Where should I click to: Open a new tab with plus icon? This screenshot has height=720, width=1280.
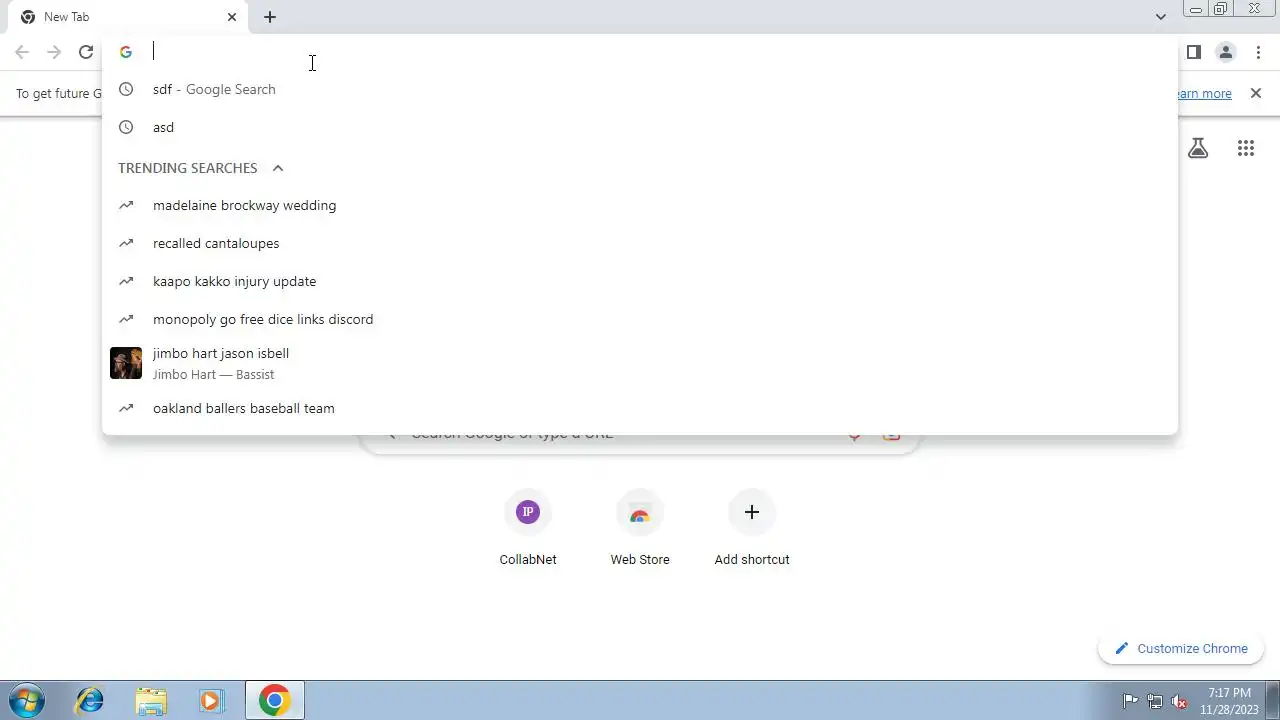tap(270, 17)
